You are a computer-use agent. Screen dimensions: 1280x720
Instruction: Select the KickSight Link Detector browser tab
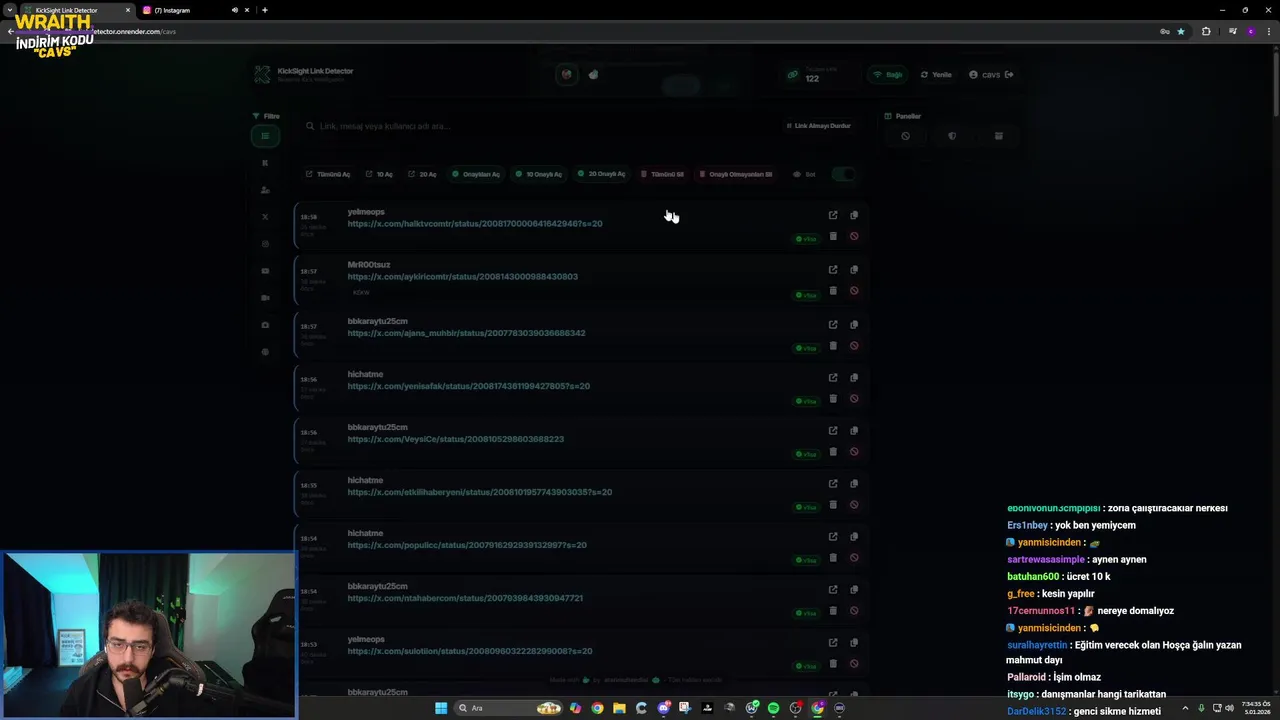77,10
